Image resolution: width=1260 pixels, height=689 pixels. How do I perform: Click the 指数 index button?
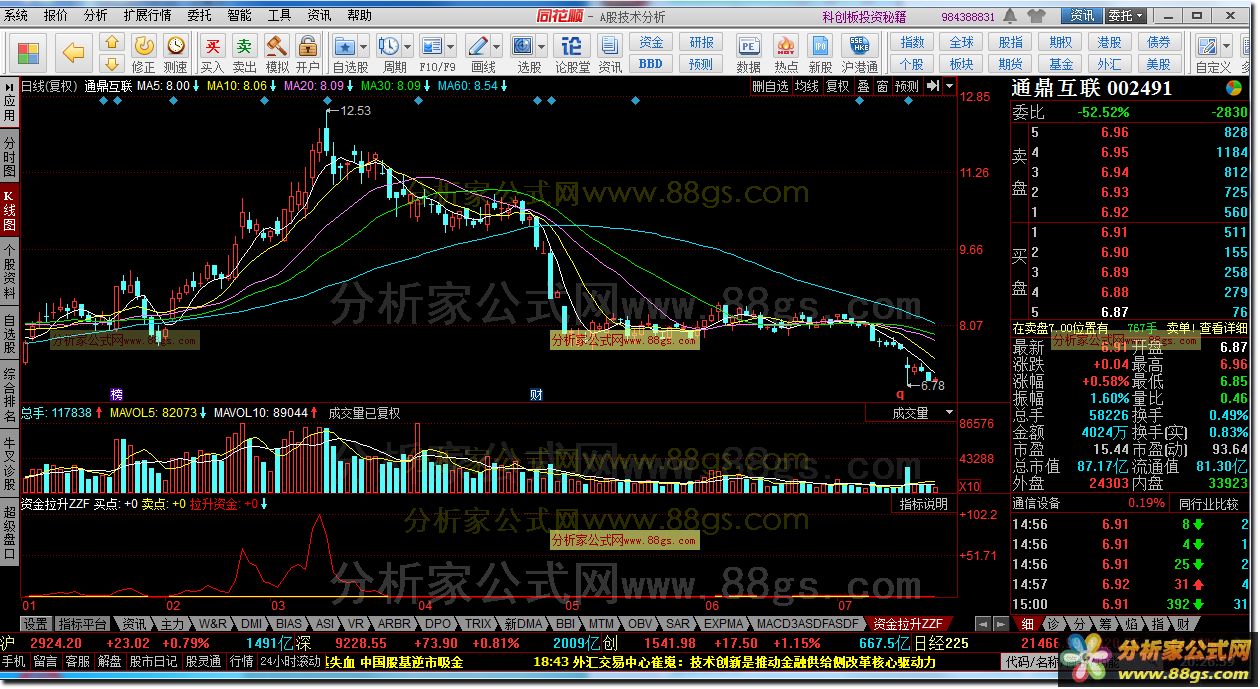coord(912,42)
